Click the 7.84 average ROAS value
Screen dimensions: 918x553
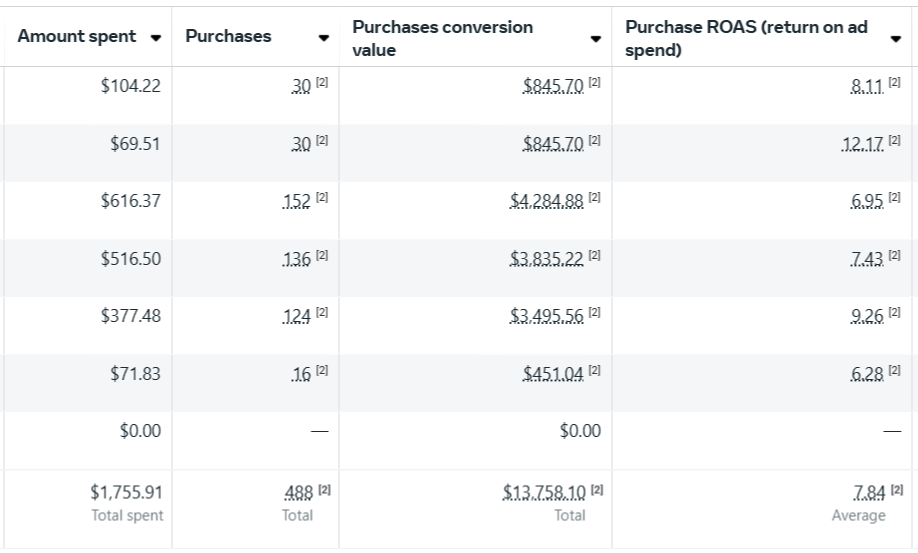coord(867,492)
